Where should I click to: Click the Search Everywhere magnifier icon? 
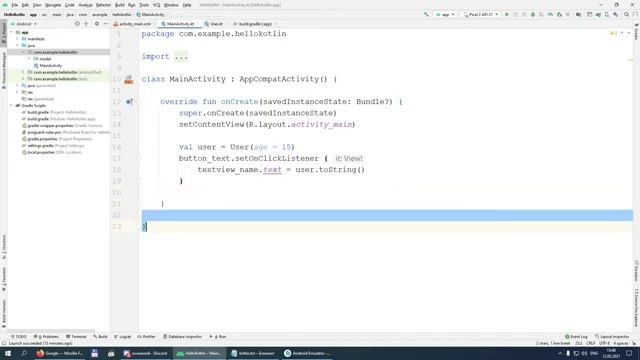coord(626,14)
